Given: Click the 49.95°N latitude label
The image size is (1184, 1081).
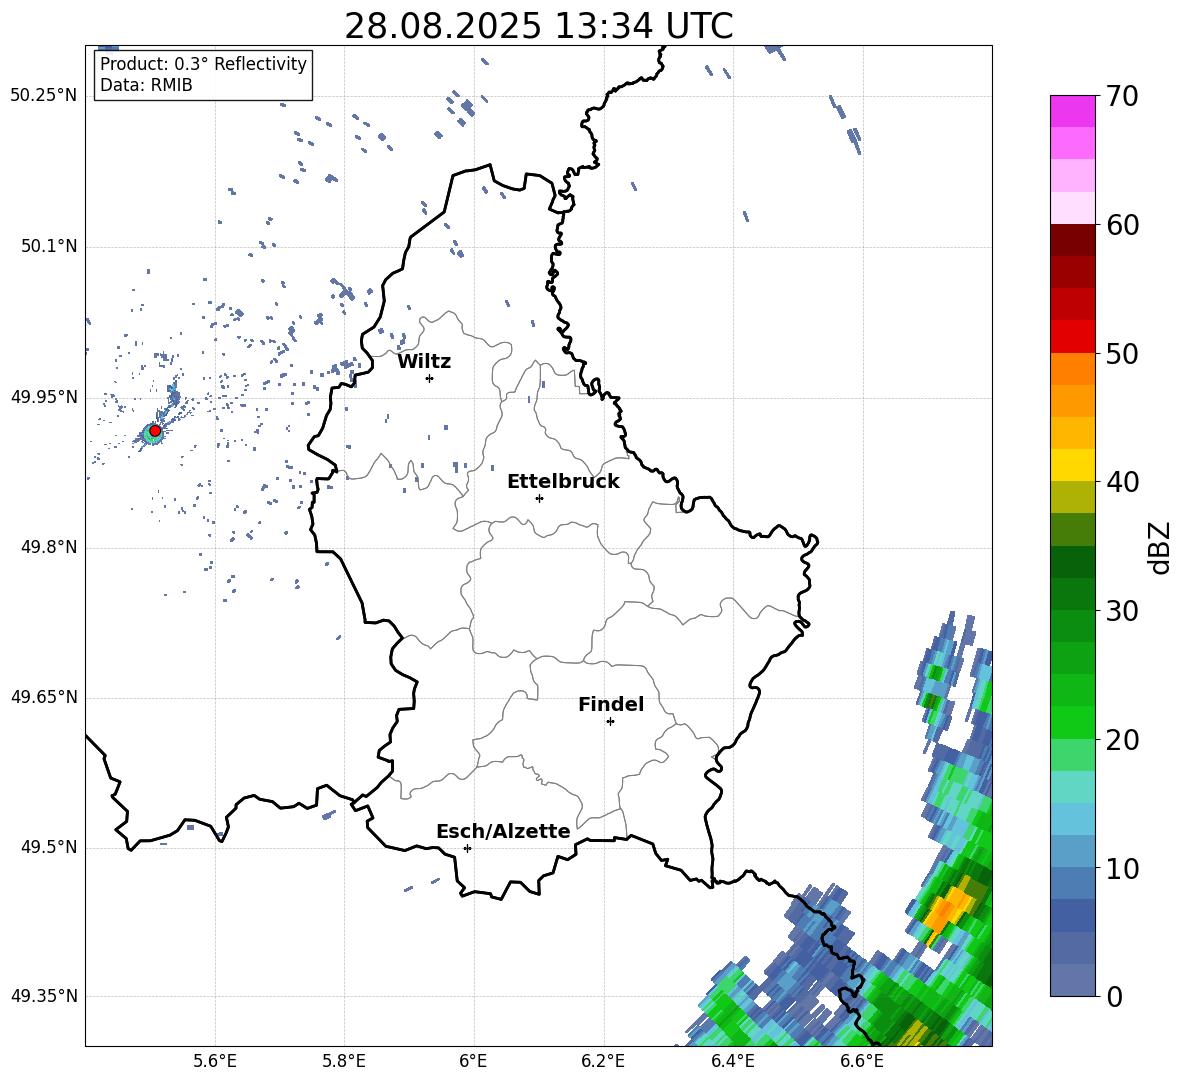Looking at the screenshot, I should (x=44, y=397).
